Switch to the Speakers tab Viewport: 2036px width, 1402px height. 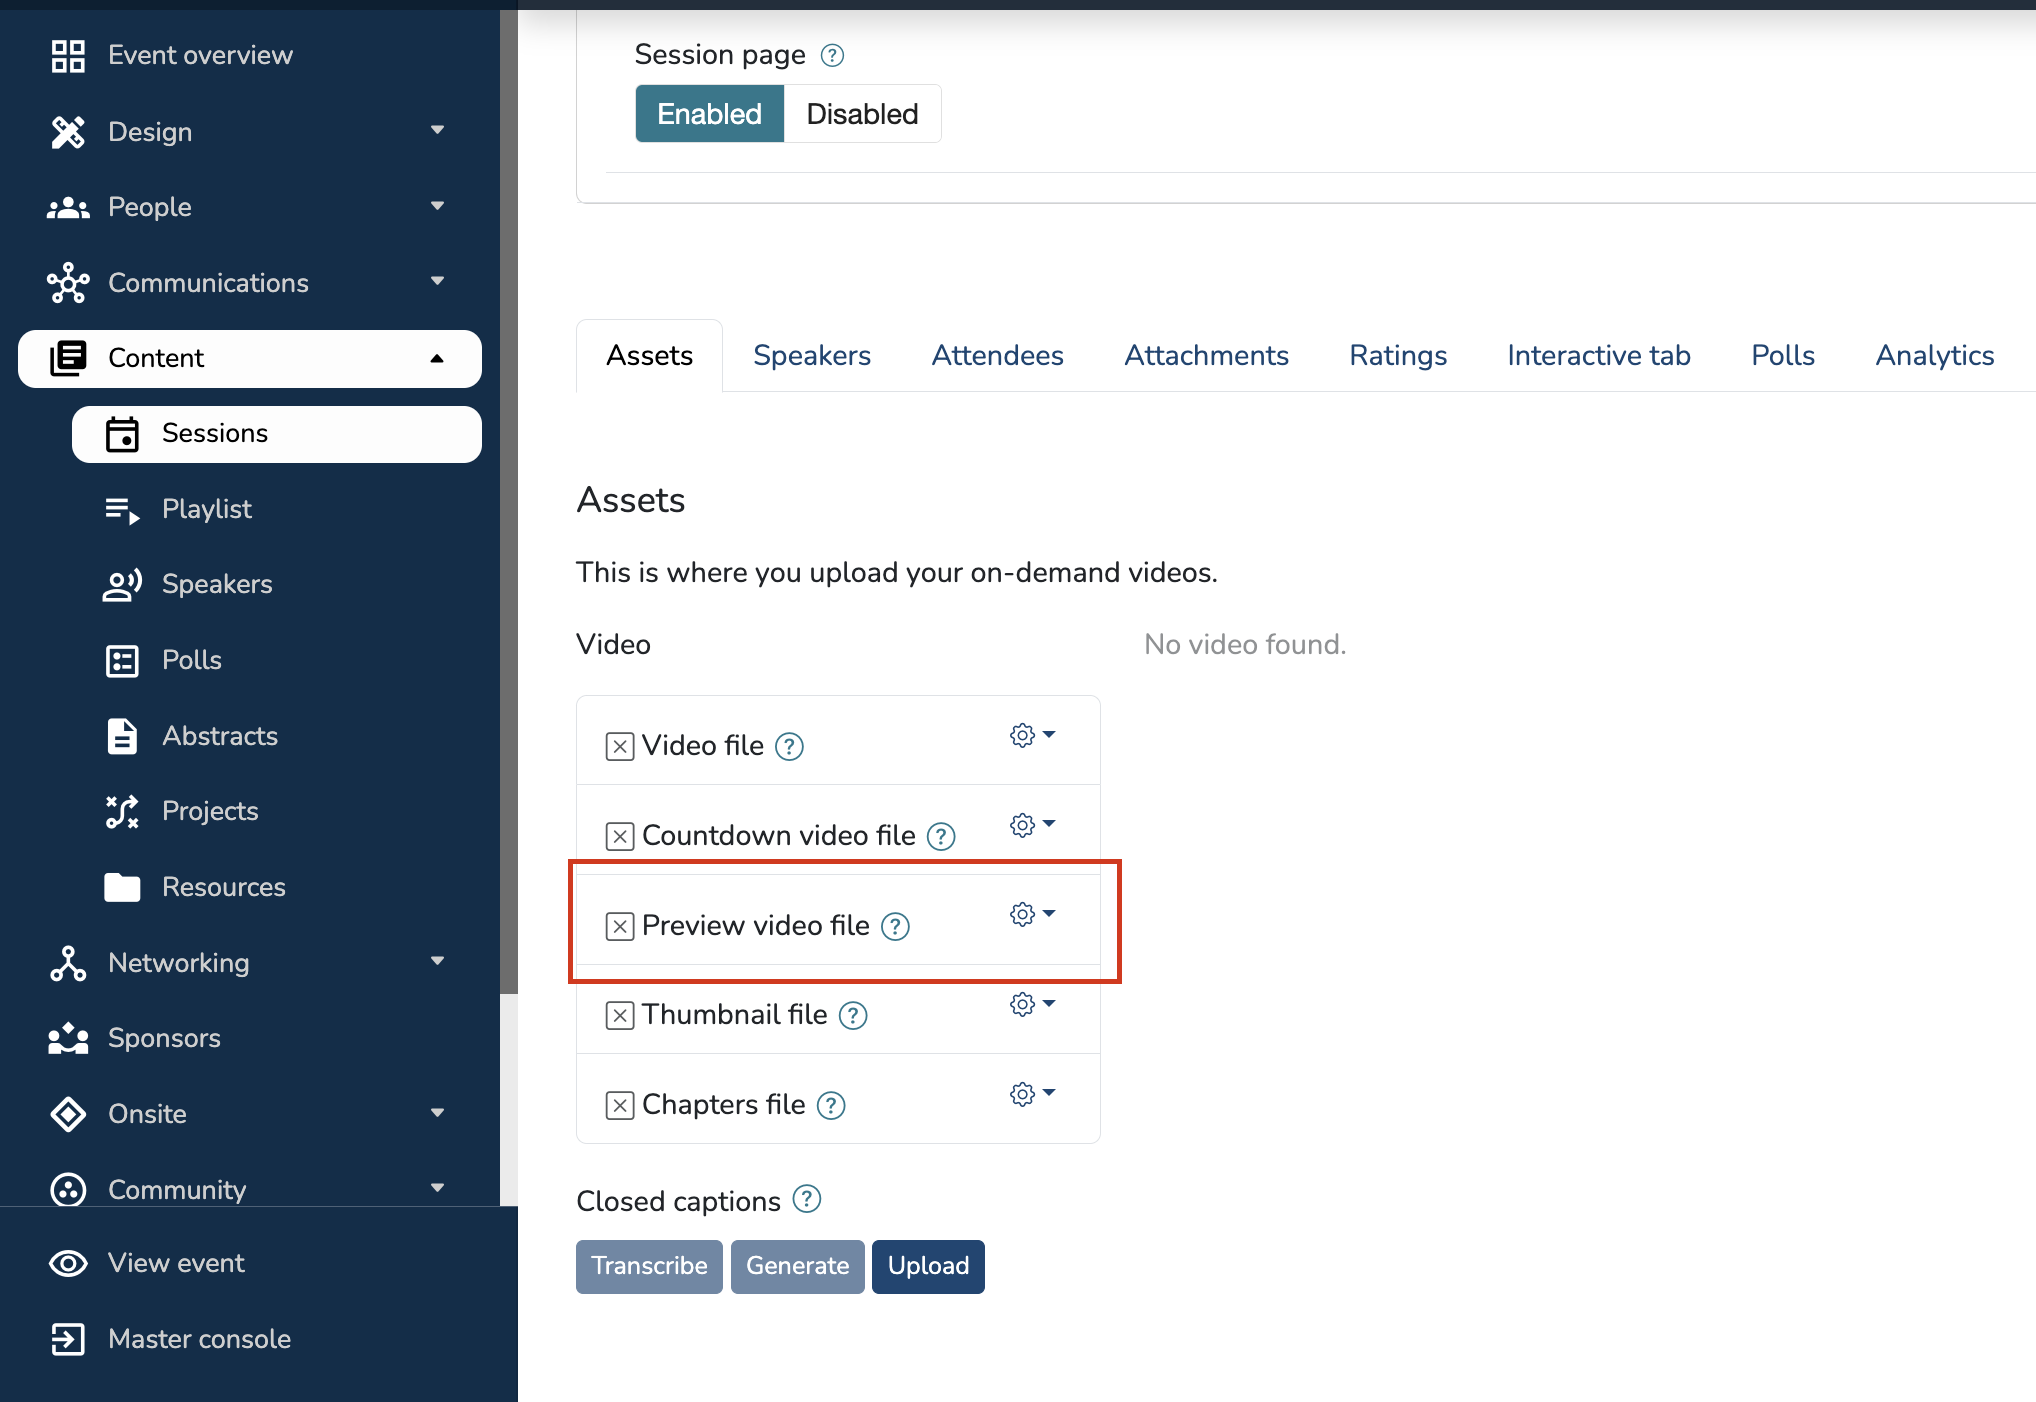(811, 356)
